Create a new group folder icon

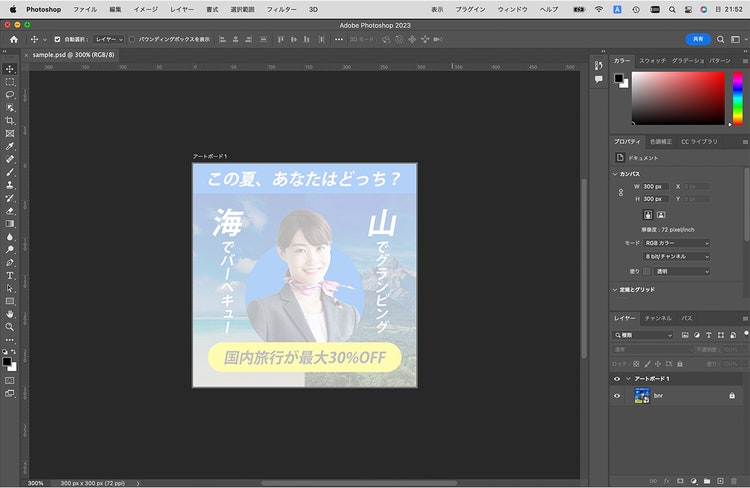(707, 481)
